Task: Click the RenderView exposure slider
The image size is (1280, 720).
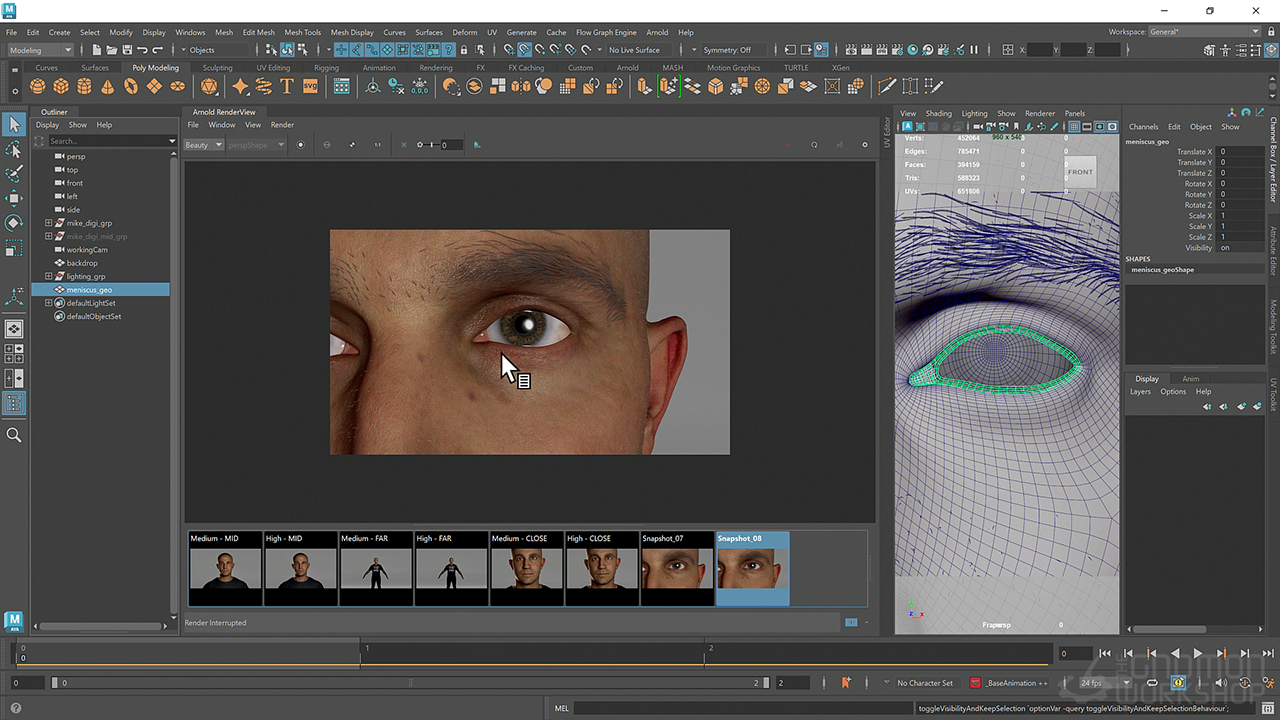Action: pos(431,145)
